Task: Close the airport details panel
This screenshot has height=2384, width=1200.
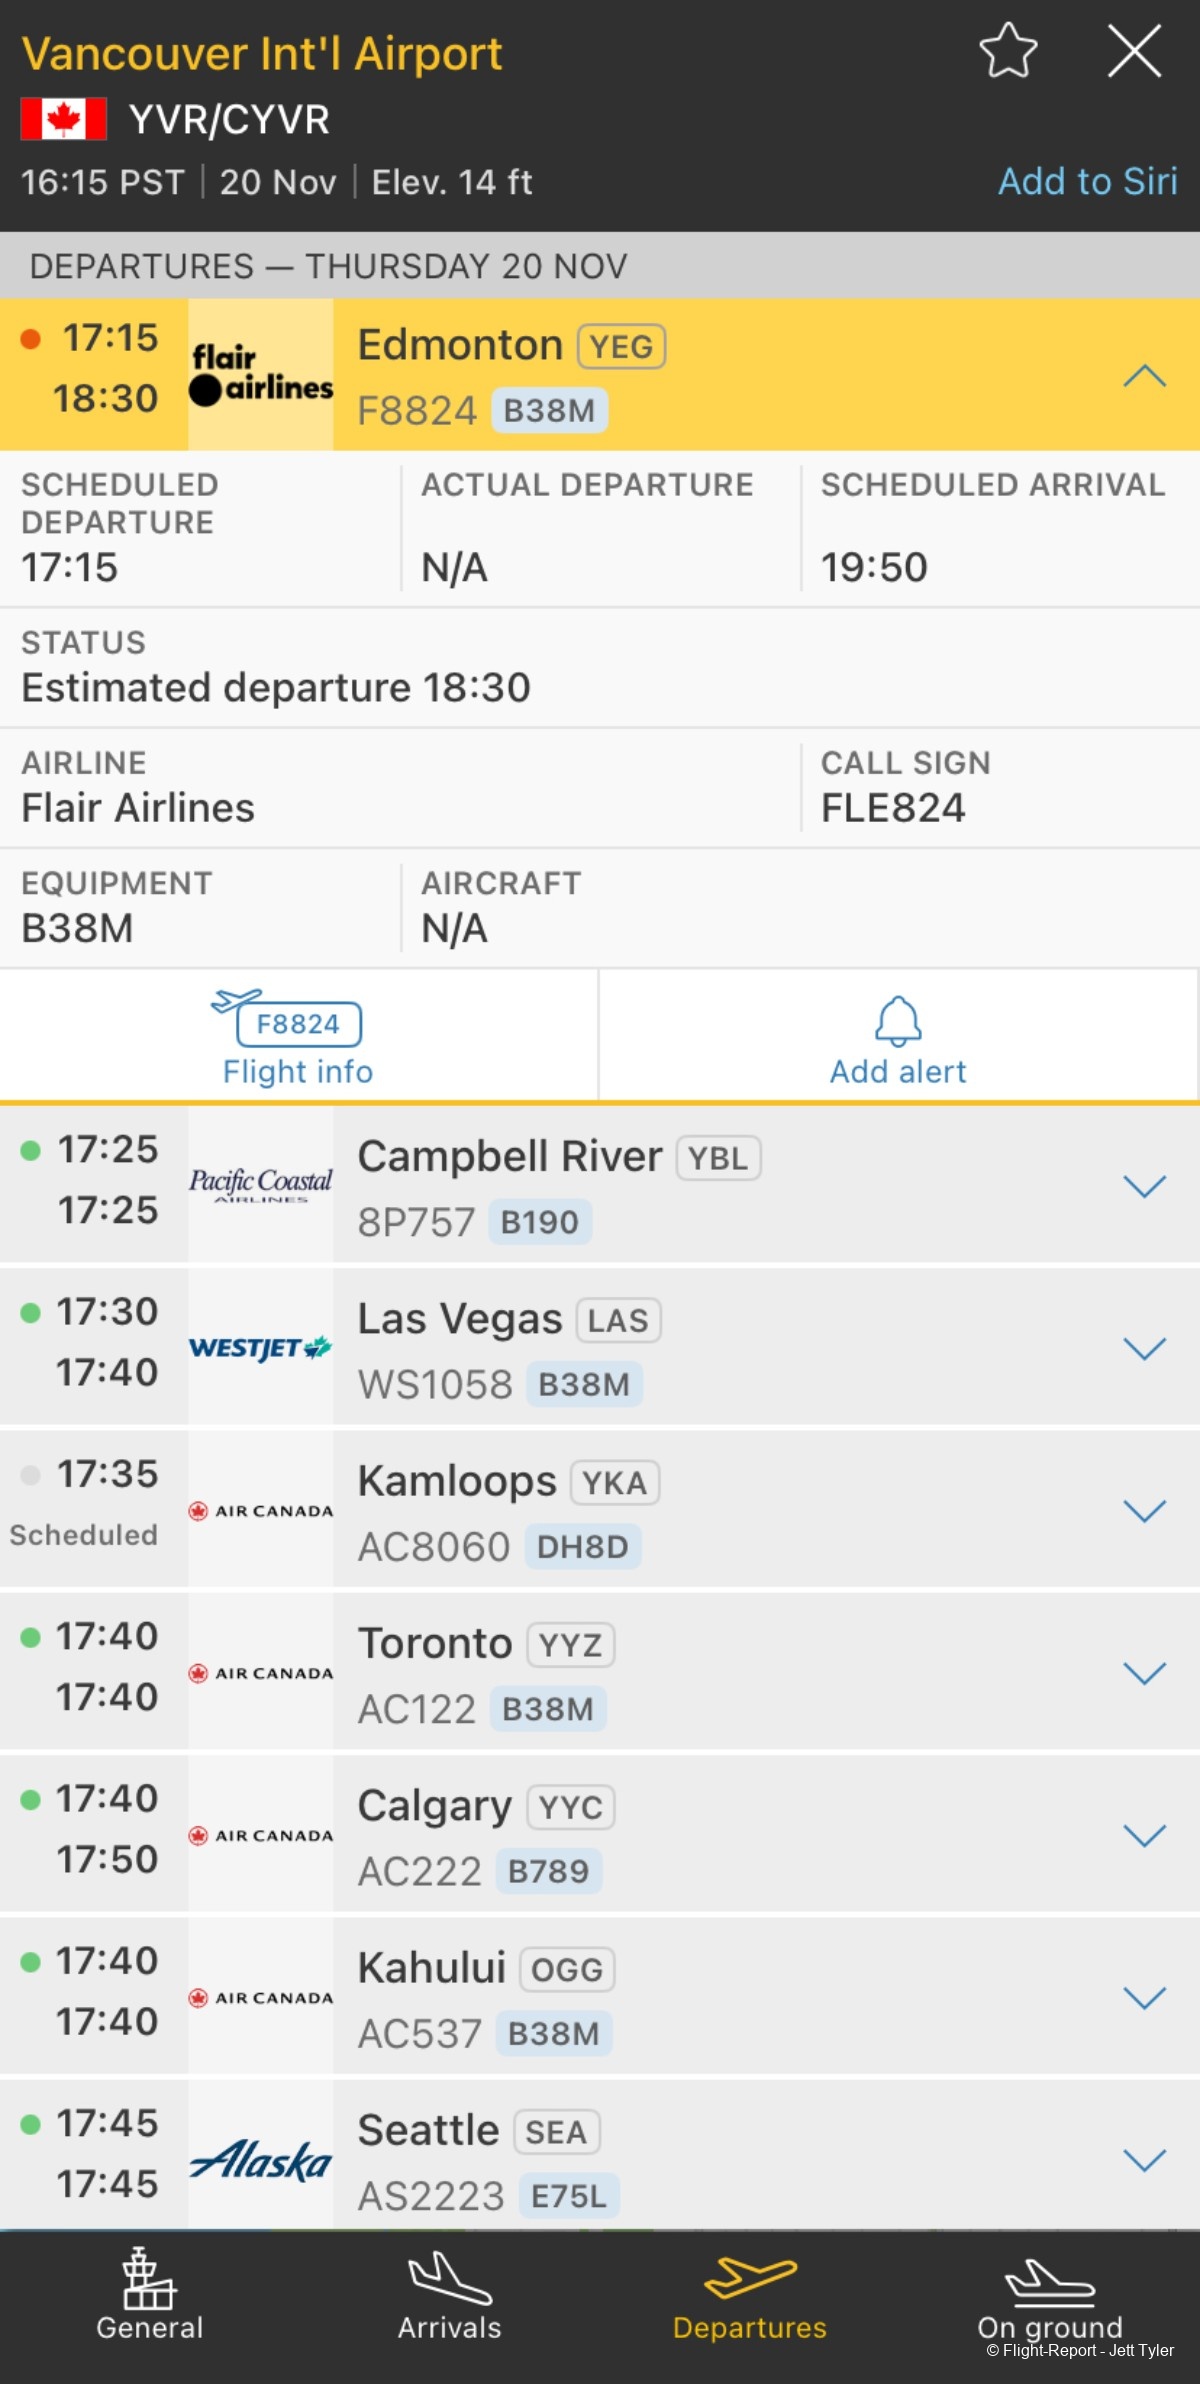Action: click(x=1134, y=51)
